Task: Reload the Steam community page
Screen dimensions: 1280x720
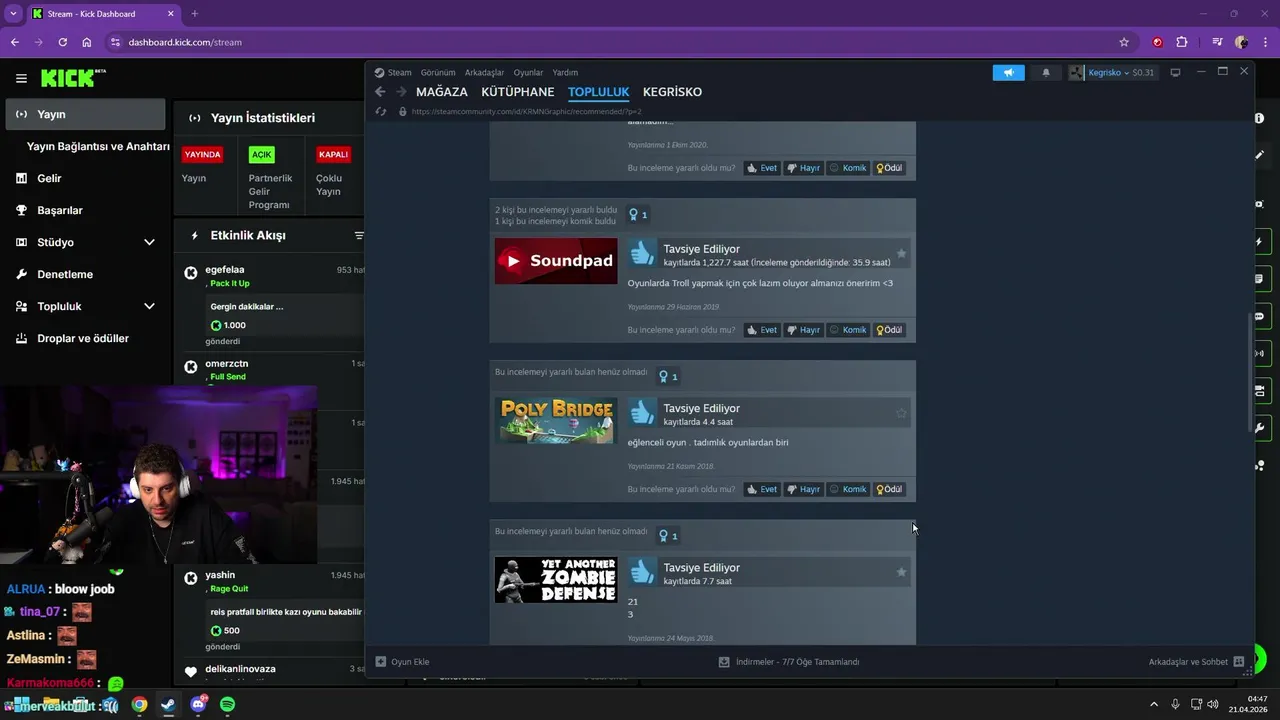Action: click(x=380, y=111)
